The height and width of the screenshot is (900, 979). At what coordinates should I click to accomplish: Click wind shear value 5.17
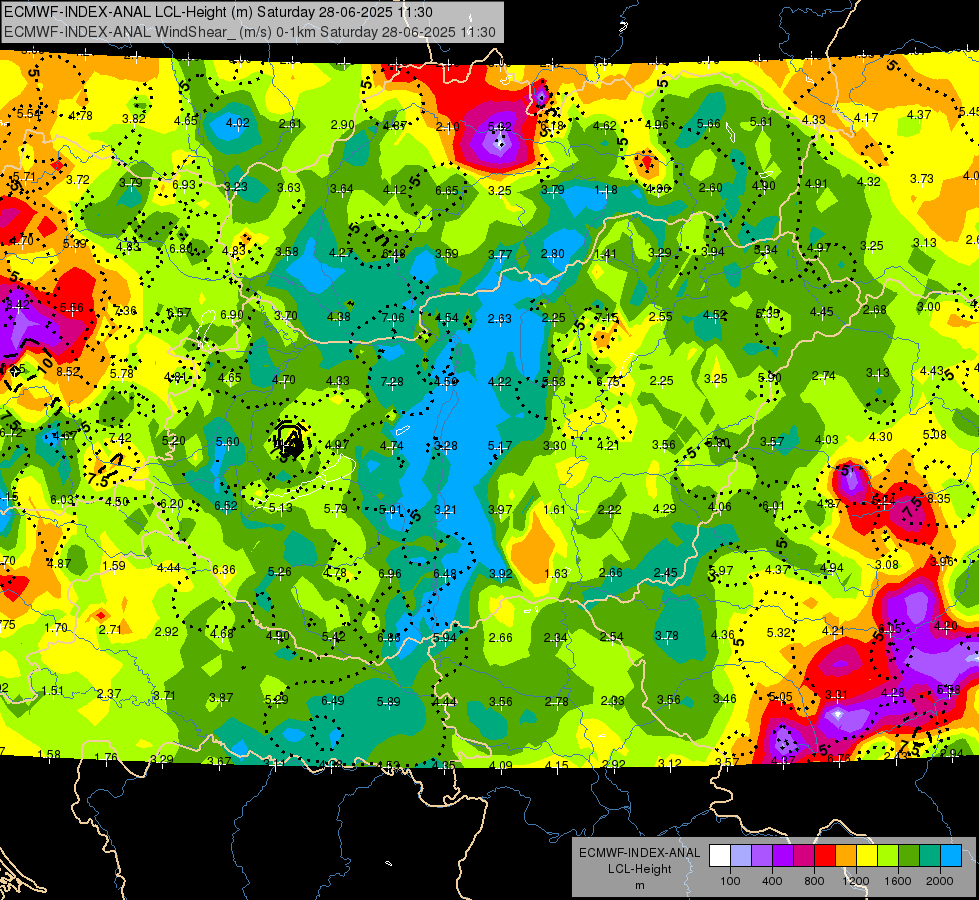tap(500, 445)
